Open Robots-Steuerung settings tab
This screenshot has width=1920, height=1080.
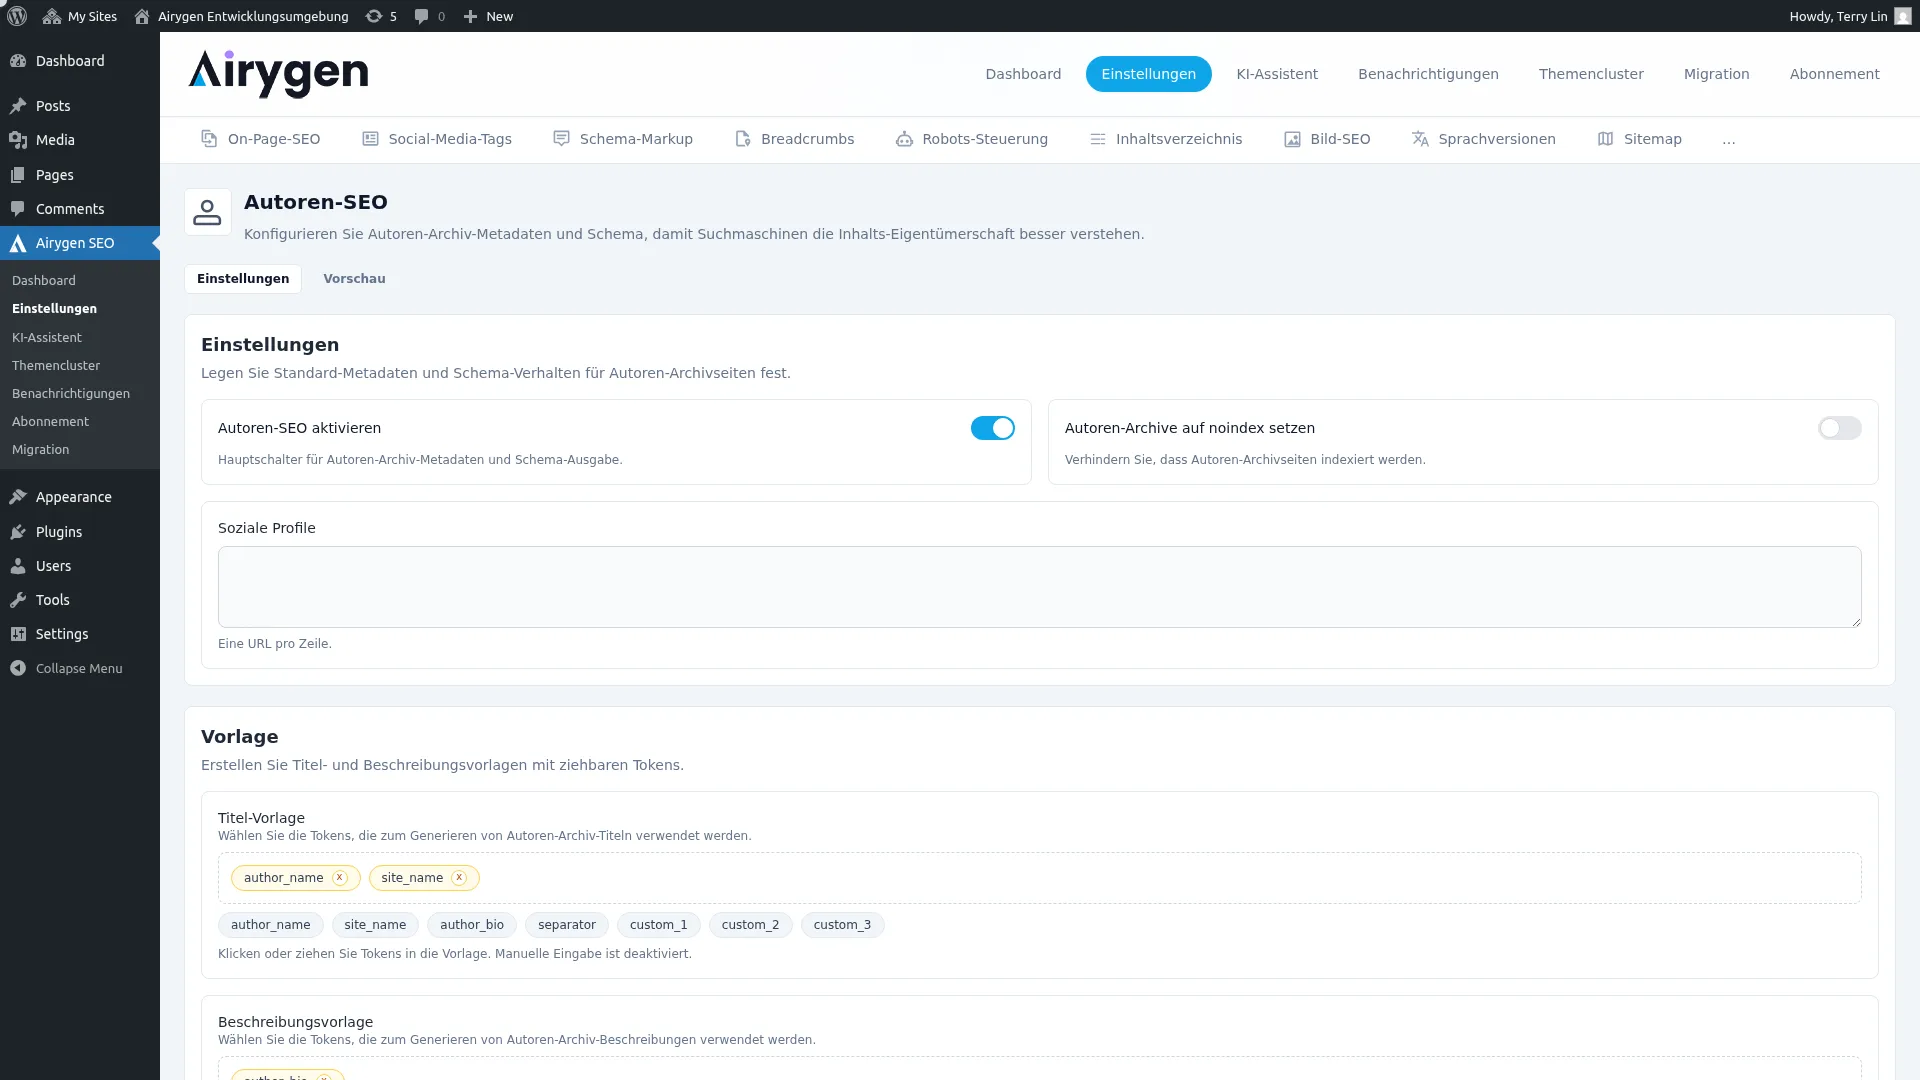pyautogui.click(x=972, y=139)
